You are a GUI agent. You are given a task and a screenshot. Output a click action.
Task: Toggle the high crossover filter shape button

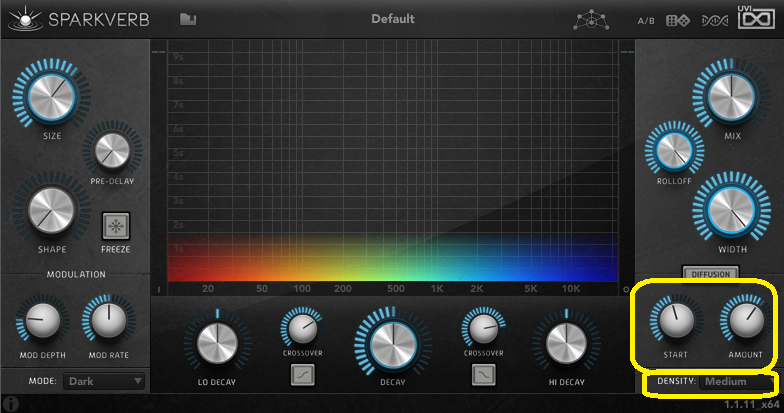pos(483,374)
